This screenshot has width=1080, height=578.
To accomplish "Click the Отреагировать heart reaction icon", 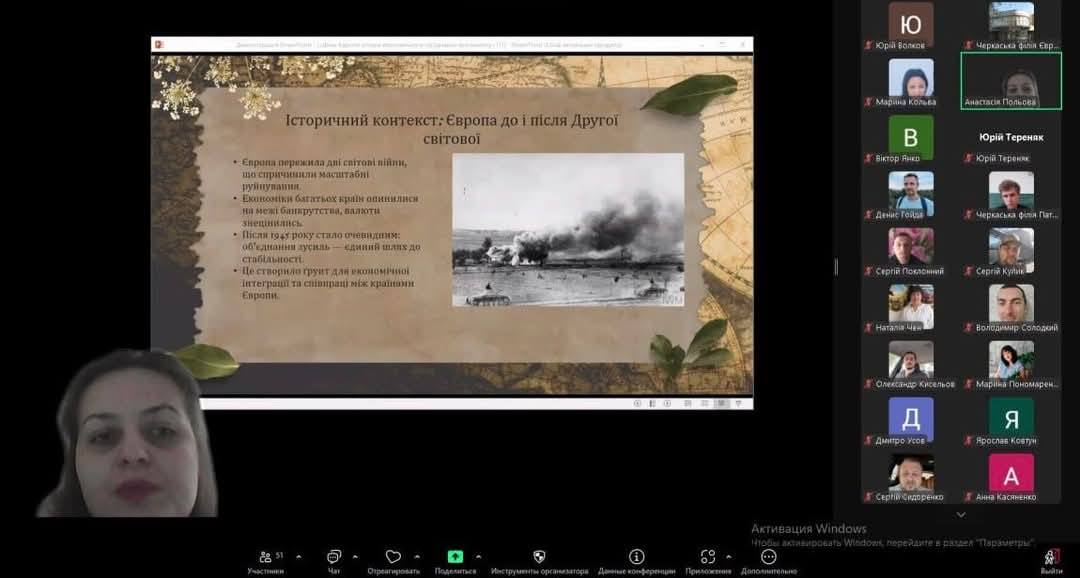I will 393,556.
